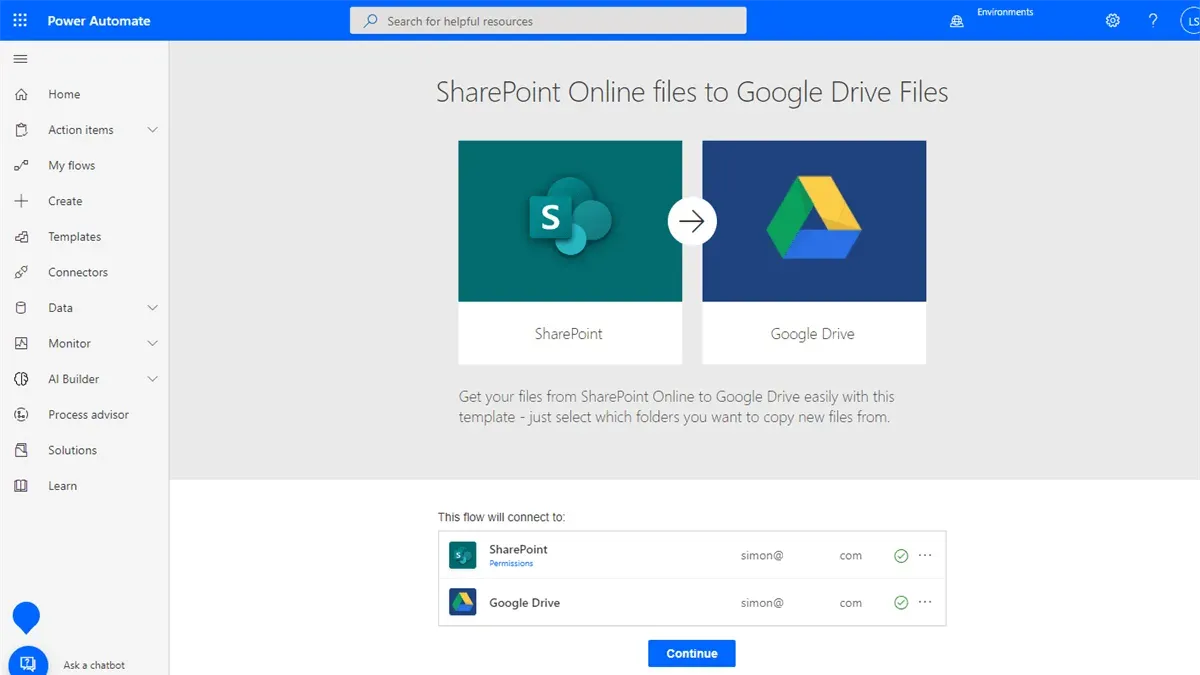Click the Google Drive connection name text
Viewport: 1200px width, 675px height.
(x=524, y=603)
